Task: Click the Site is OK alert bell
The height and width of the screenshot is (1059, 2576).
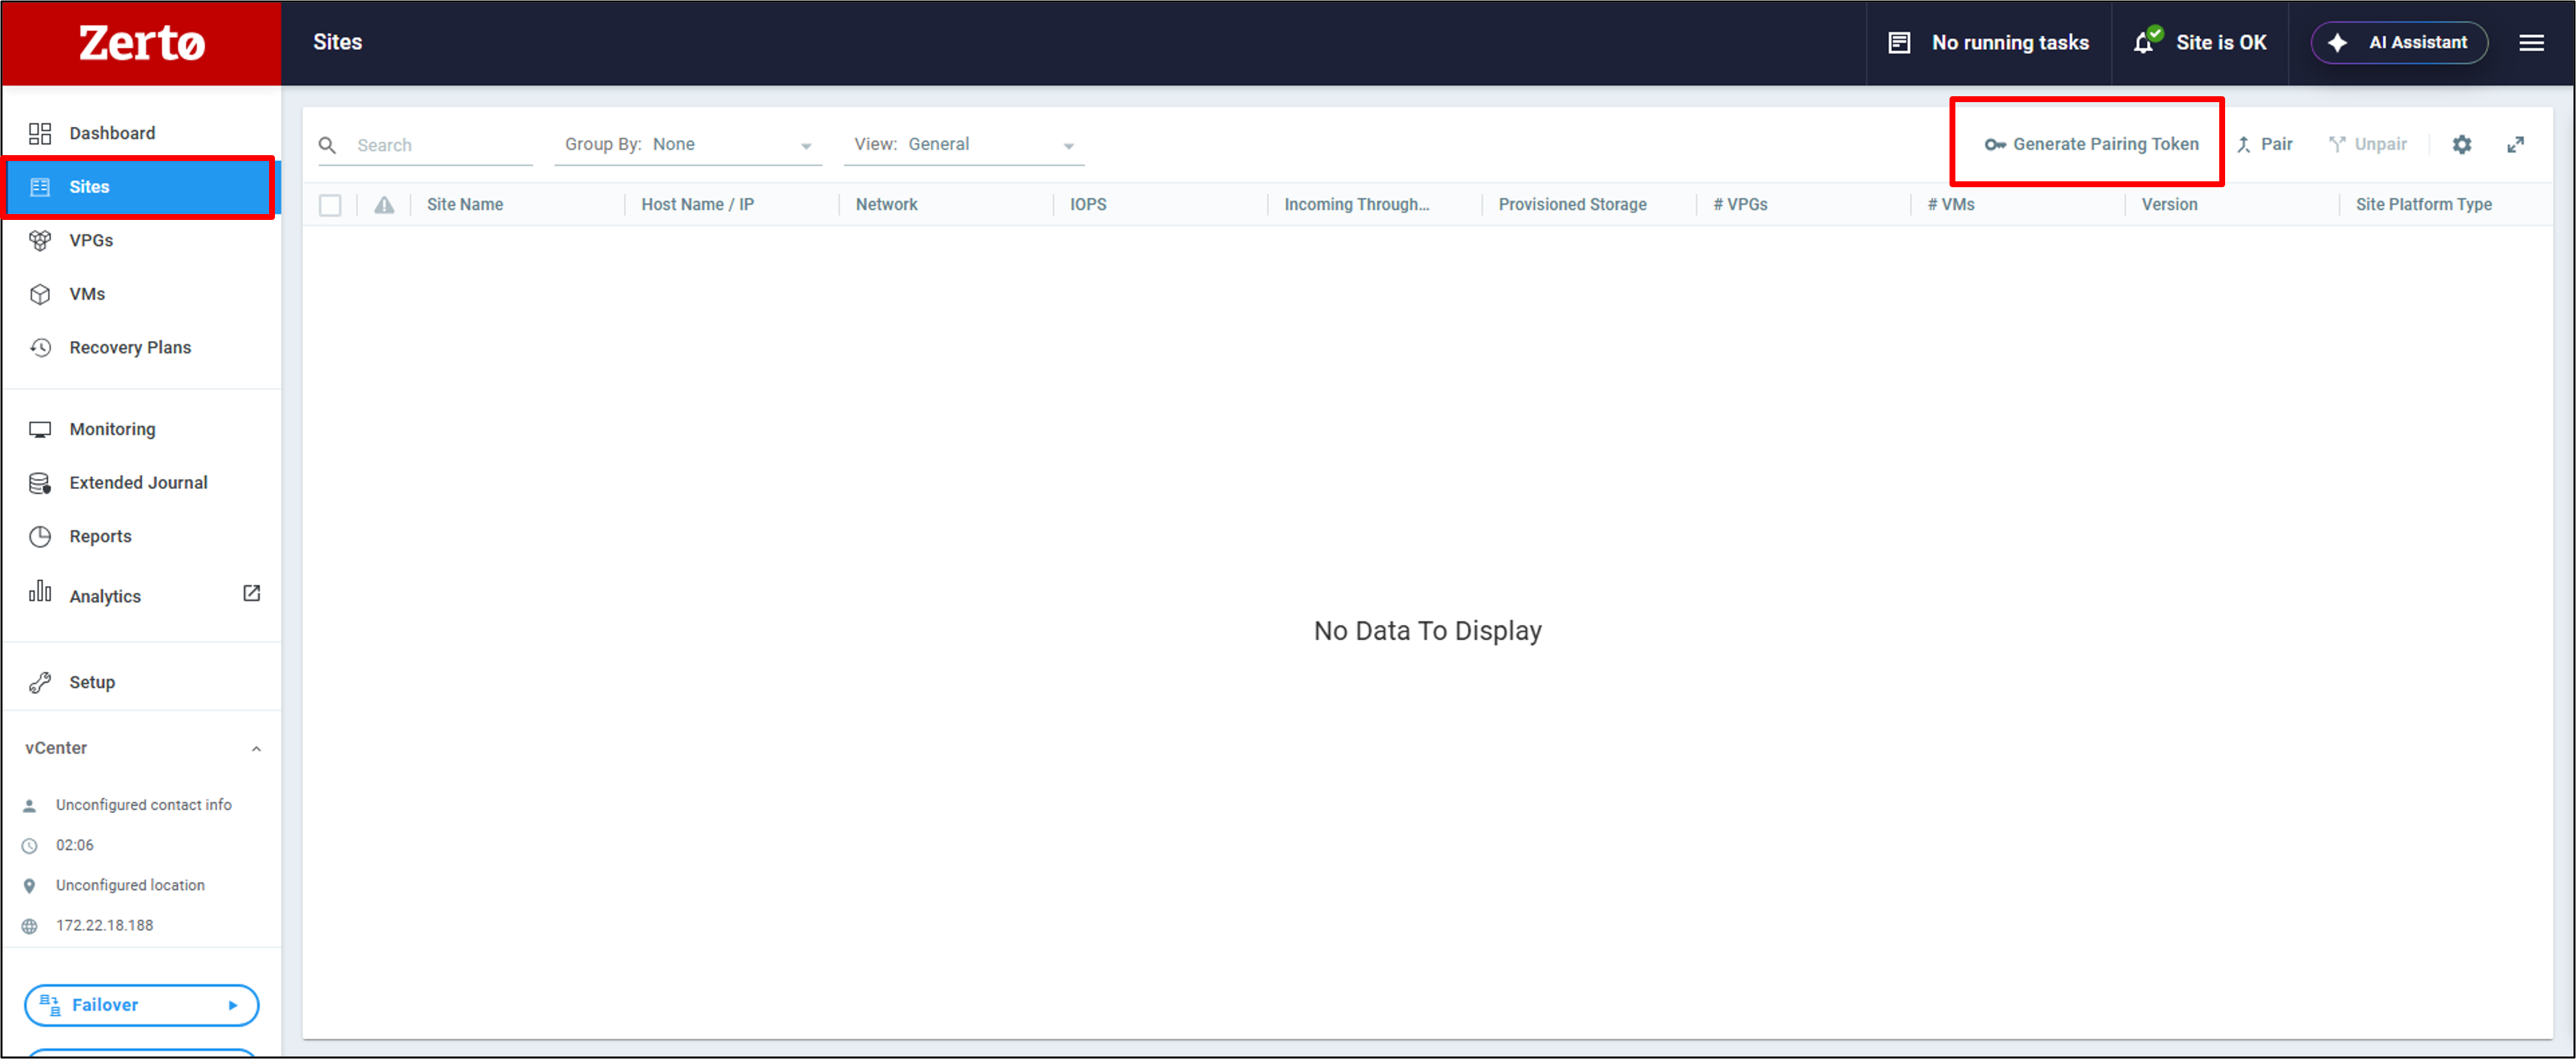Action: tap(2146, 41)
